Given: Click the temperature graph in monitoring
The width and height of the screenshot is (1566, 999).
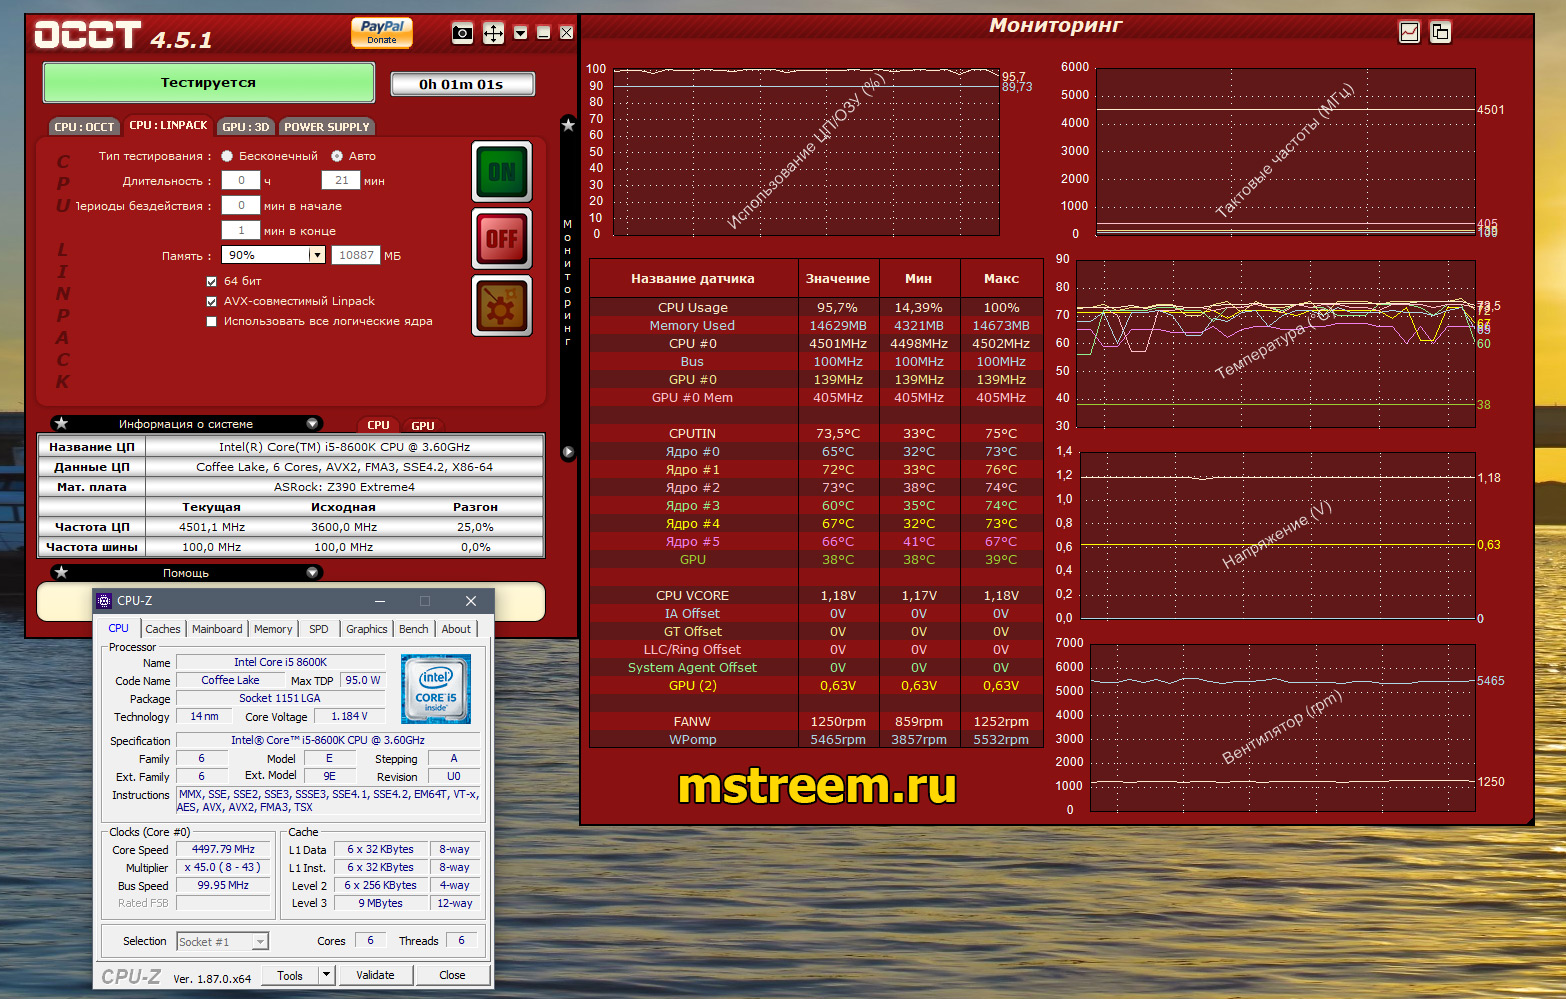Looking at the screenshot, I should (1276, 343).
